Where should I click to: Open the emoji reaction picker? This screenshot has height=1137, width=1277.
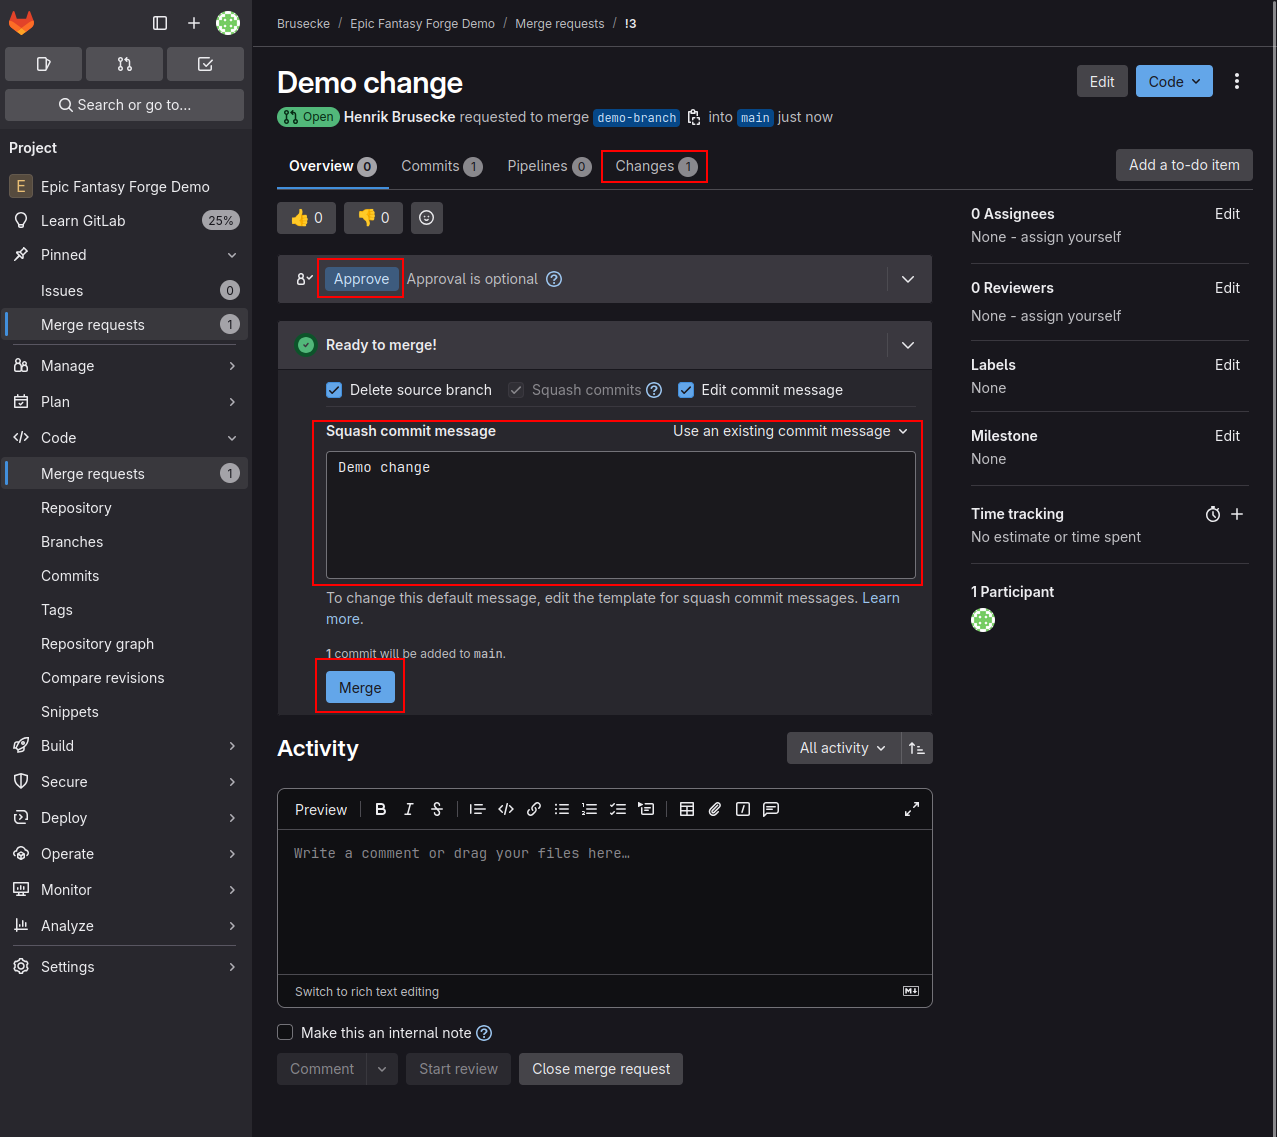(427, 217)
